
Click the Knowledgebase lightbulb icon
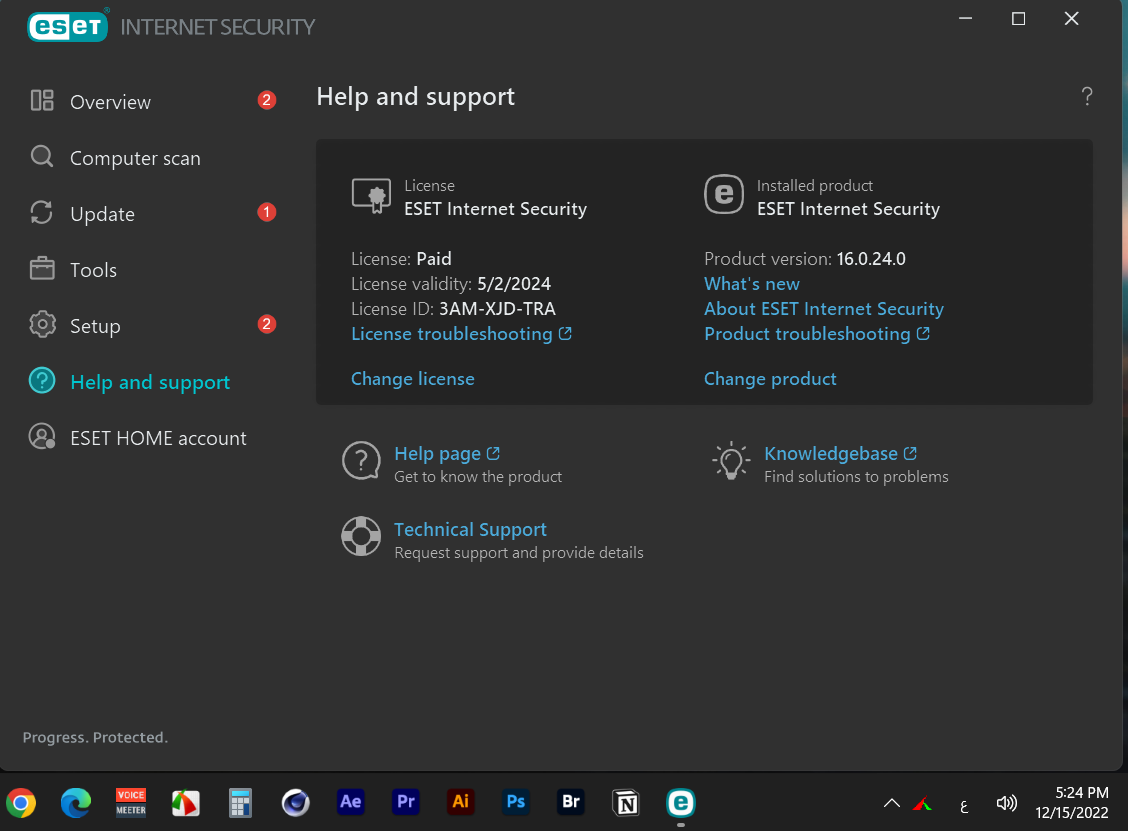tap(731, 461)
